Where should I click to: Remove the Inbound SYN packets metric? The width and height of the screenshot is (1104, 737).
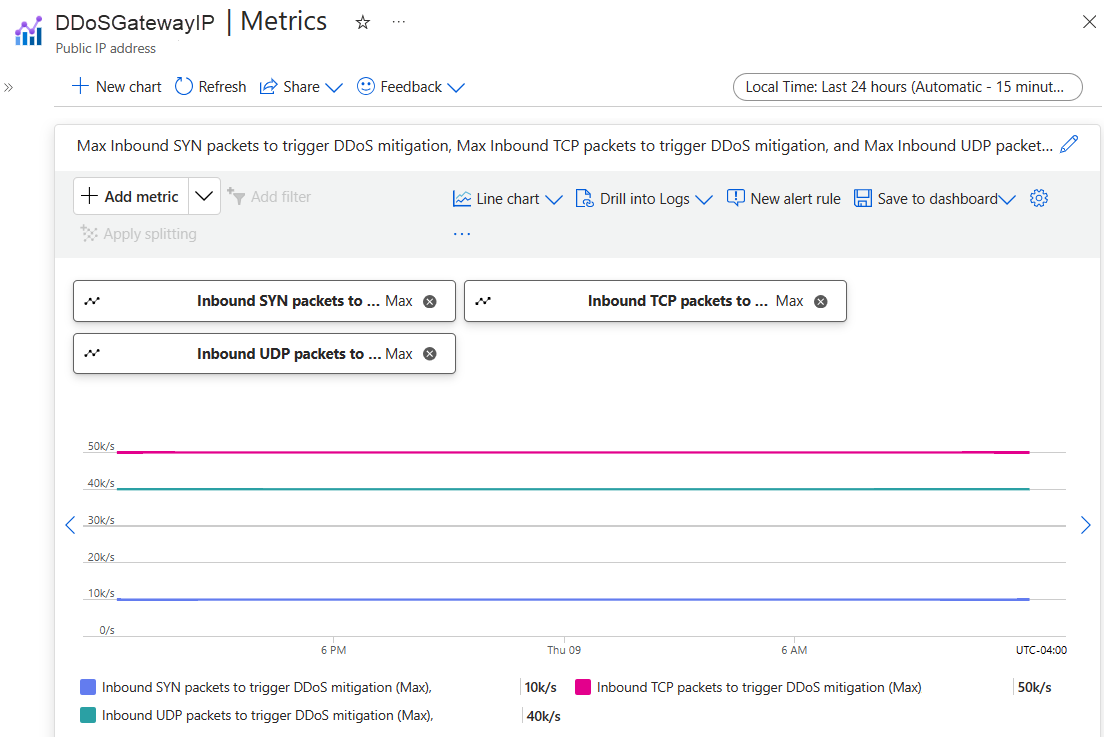[x=430, y=301]
